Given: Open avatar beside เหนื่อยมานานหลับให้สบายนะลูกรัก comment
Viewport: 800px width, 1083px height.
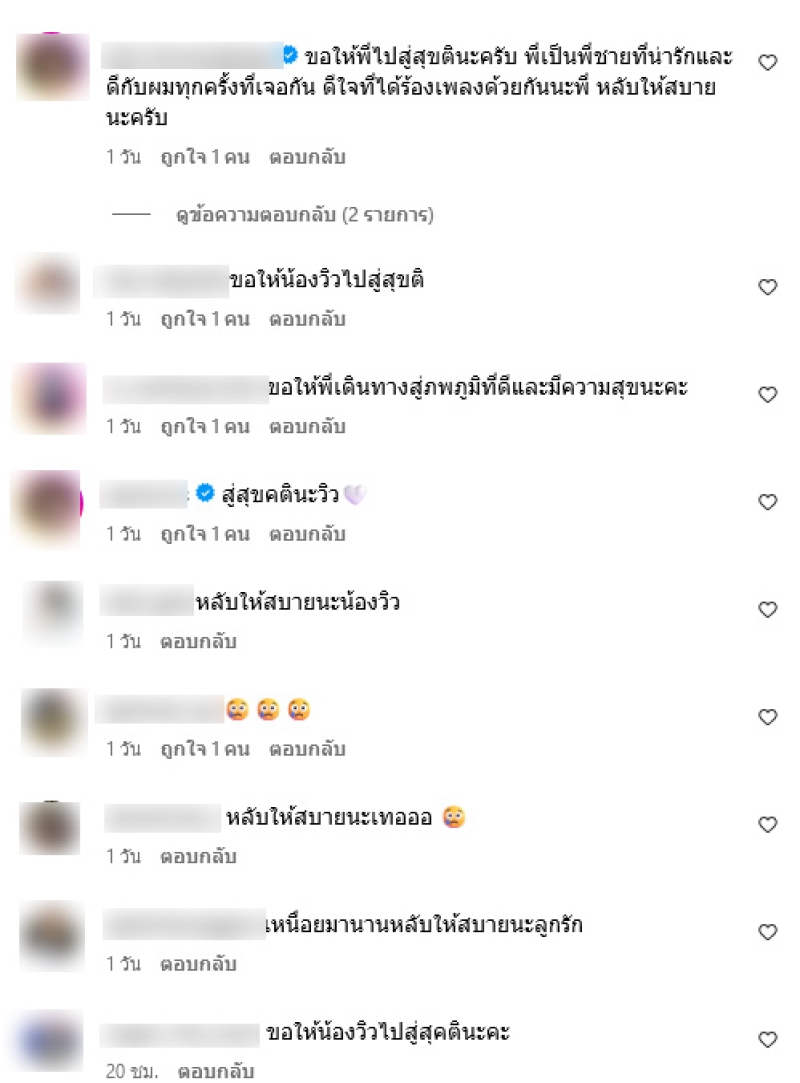Looking at the screenshot, I should coord(52,935).
